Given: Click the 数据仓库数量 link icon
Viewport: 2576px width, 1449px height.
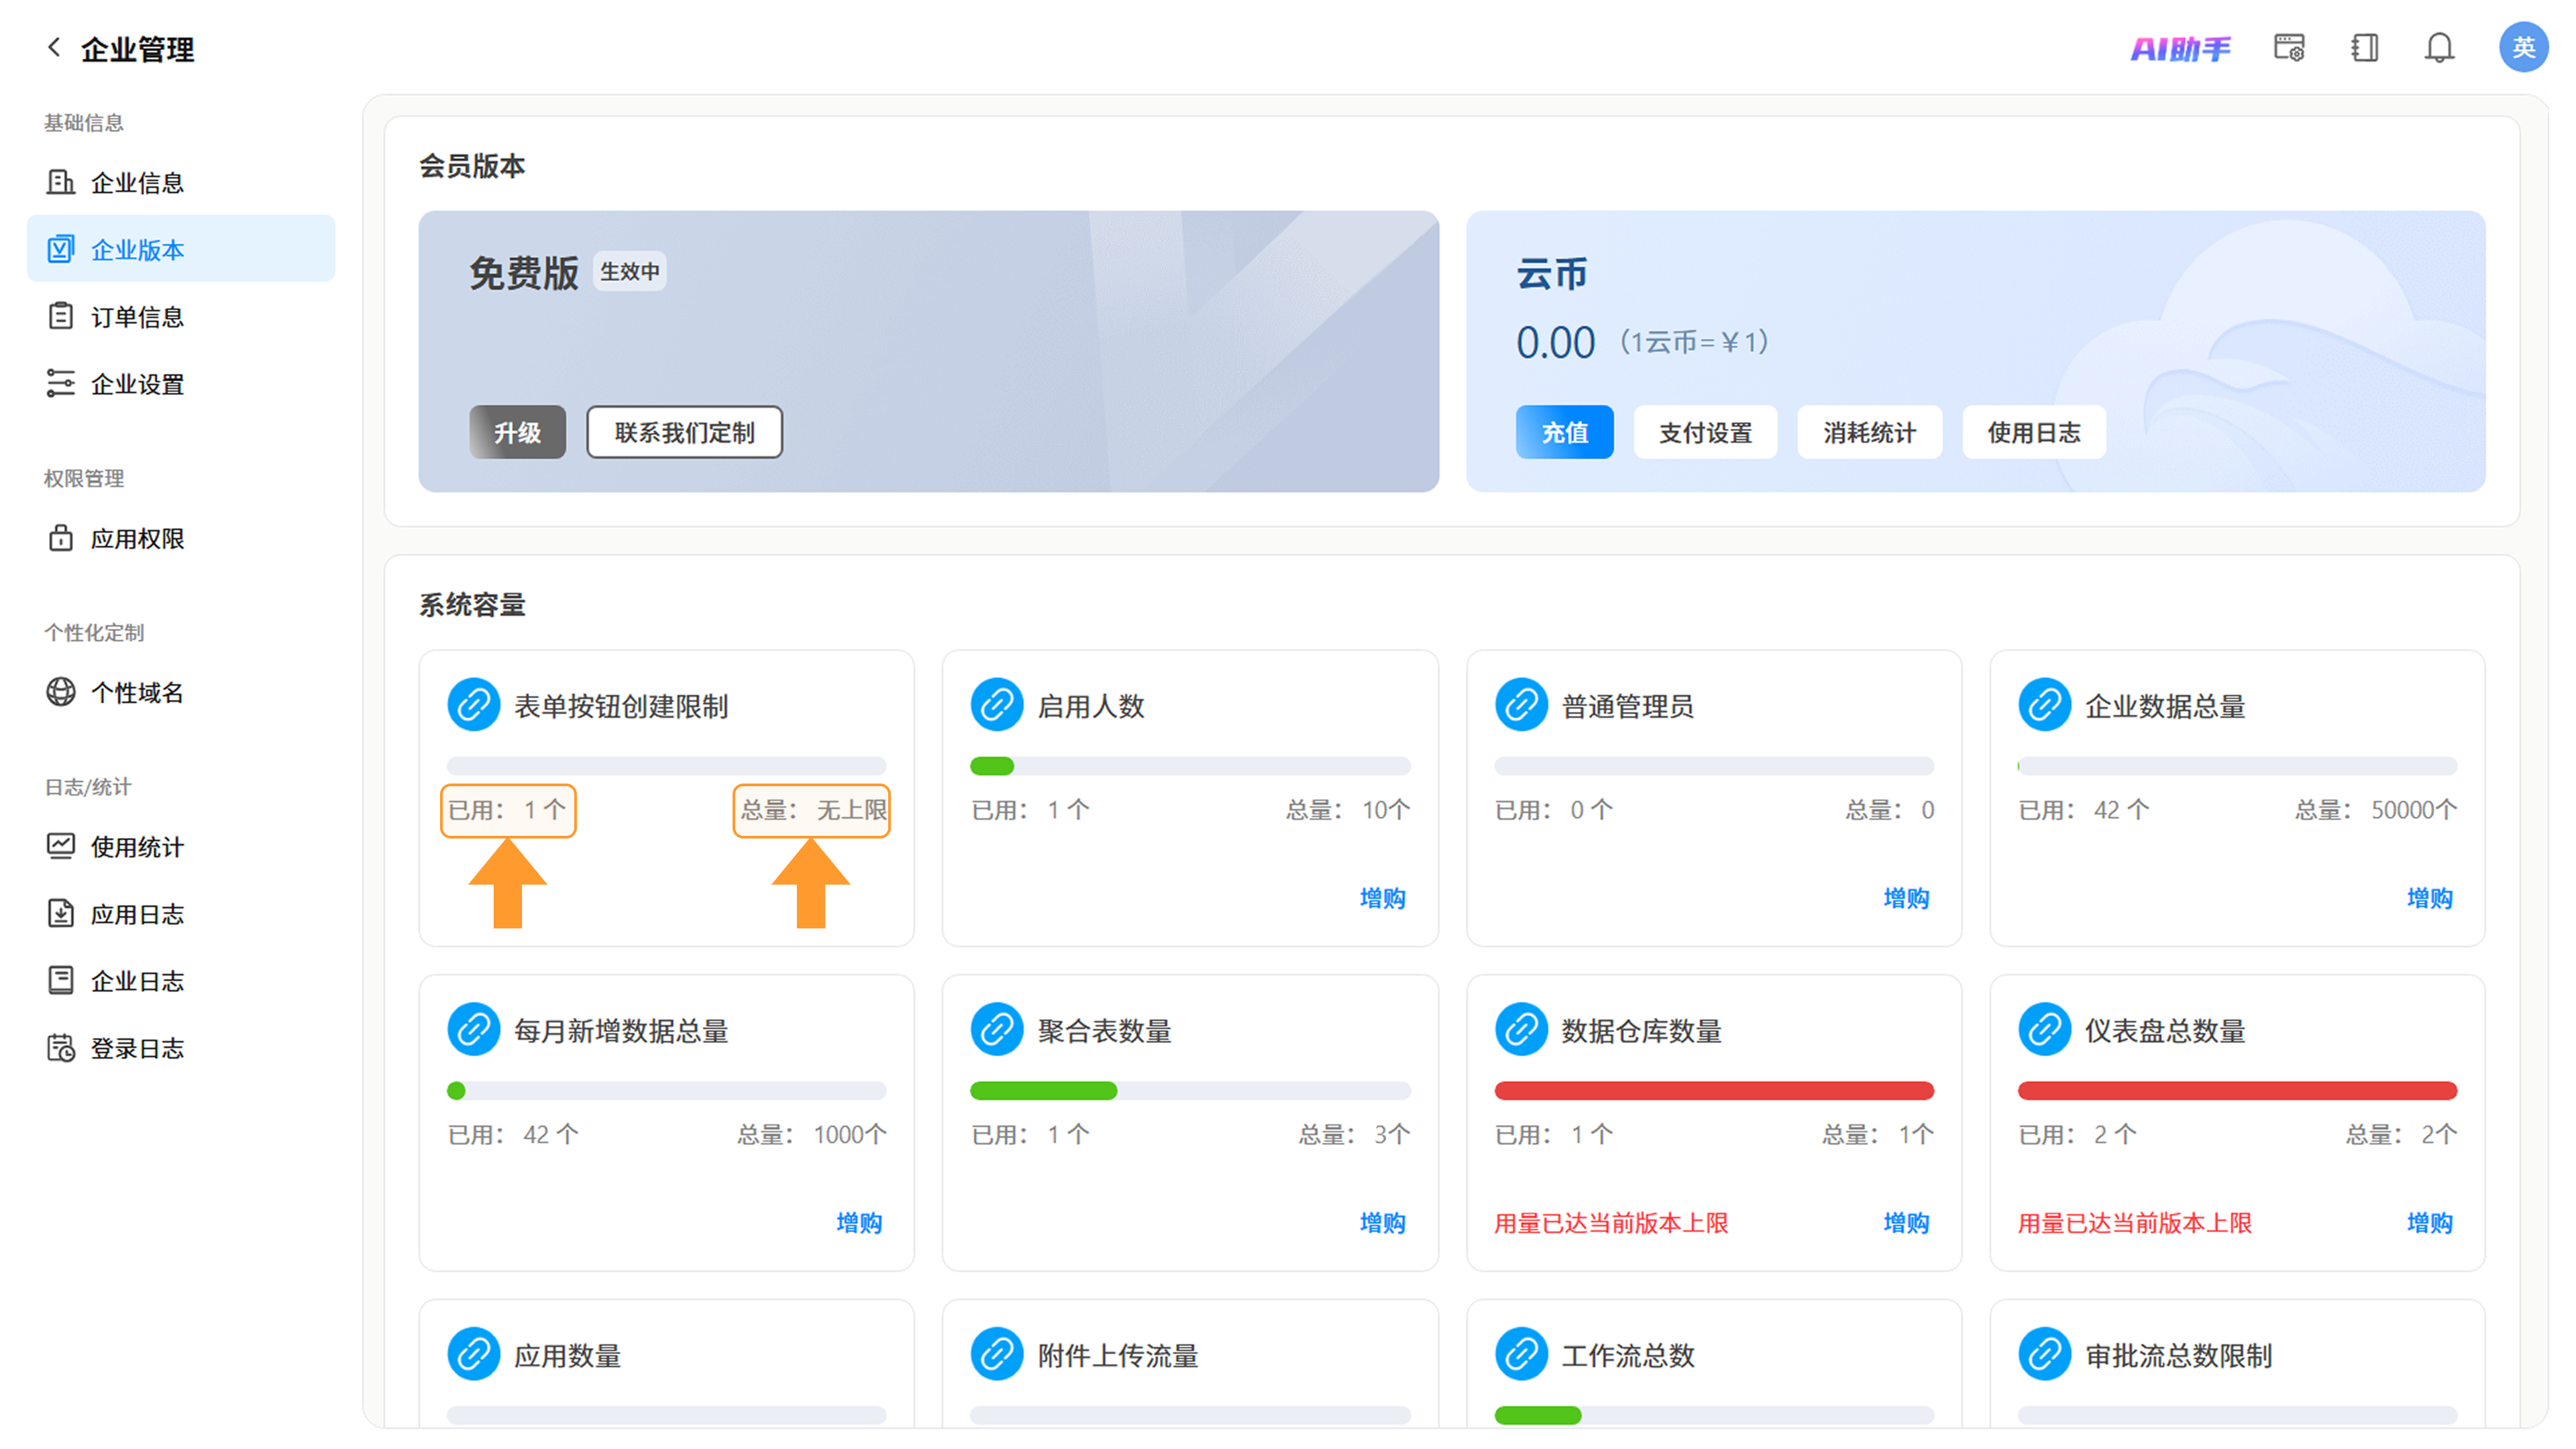Looking at the screenshot, I should pos(1521,1029).
